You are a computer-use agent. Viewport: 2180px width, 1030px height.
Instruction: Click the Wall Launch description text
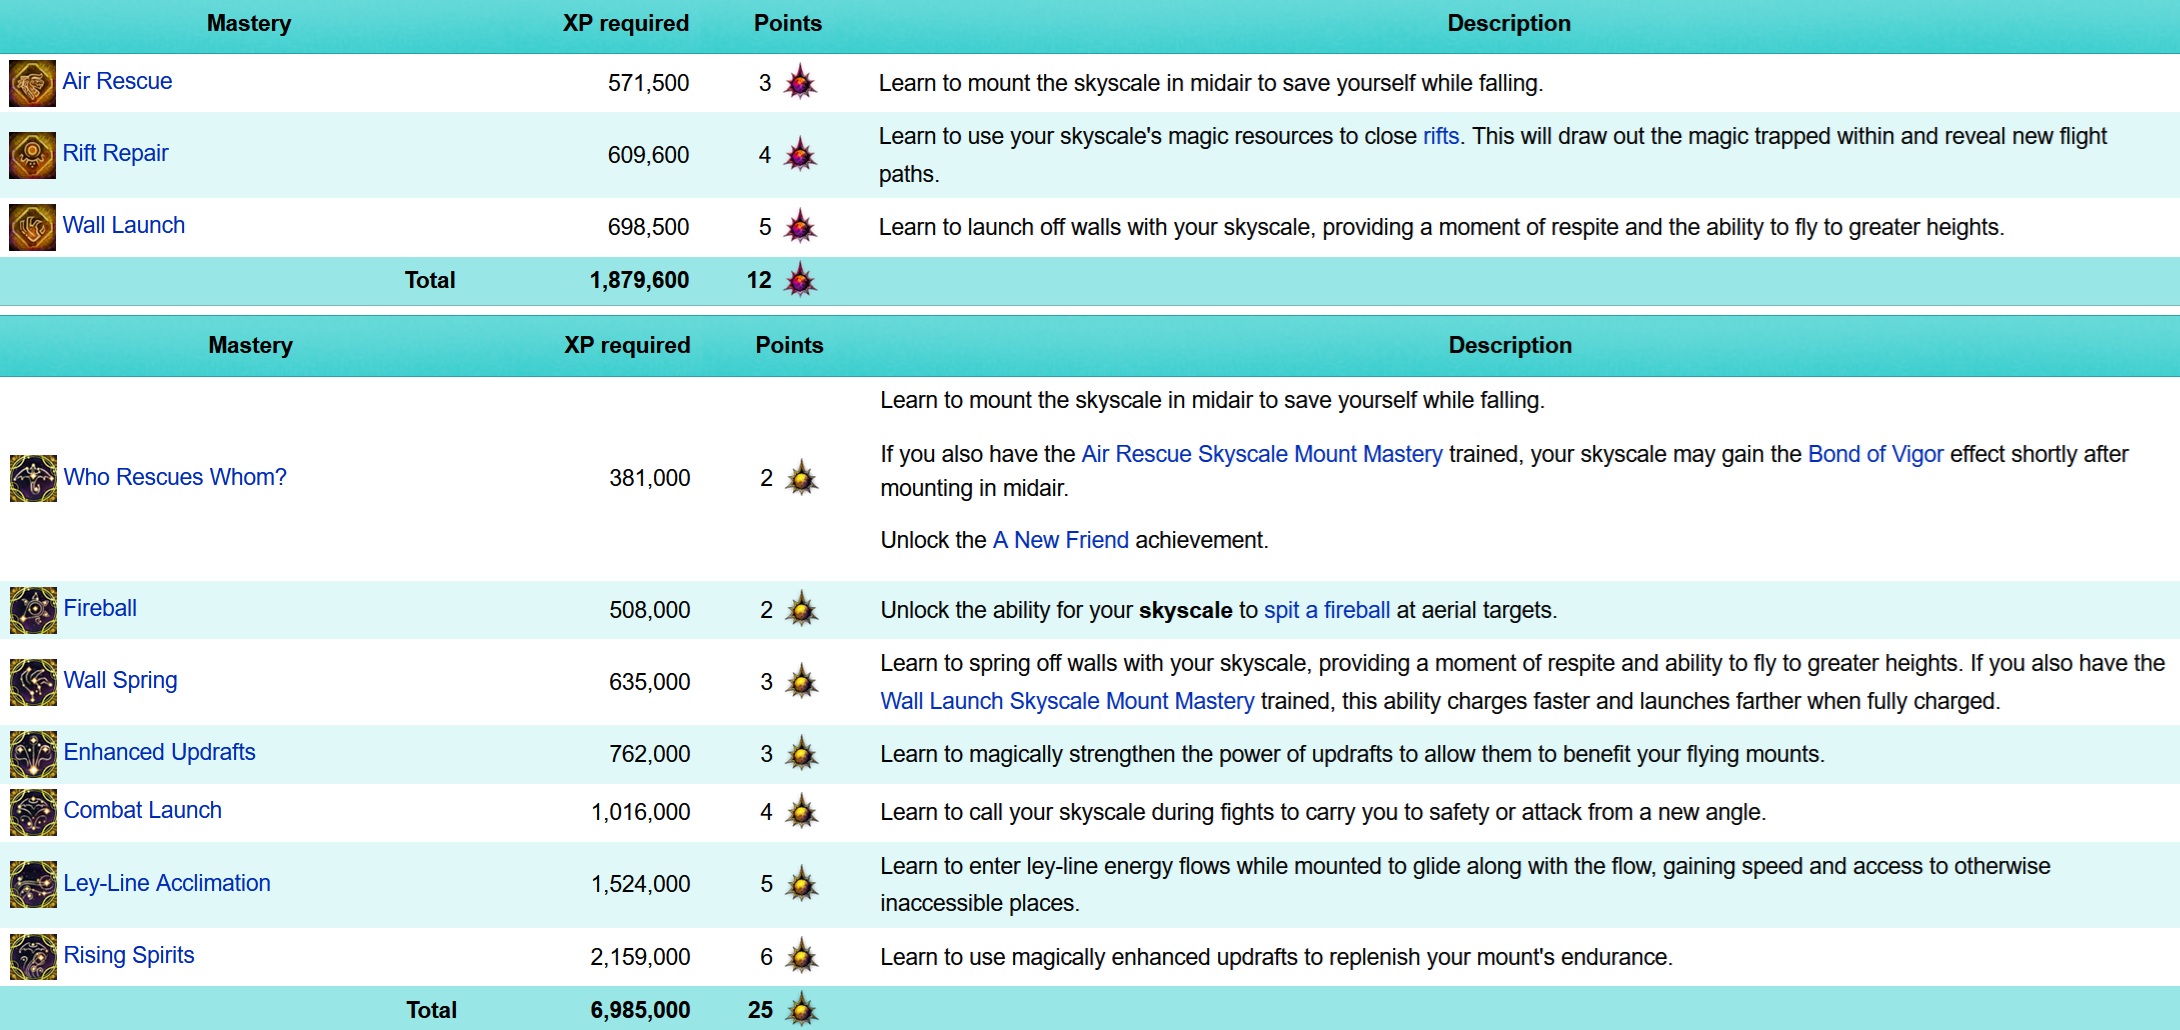click(x=1442, y=227)
